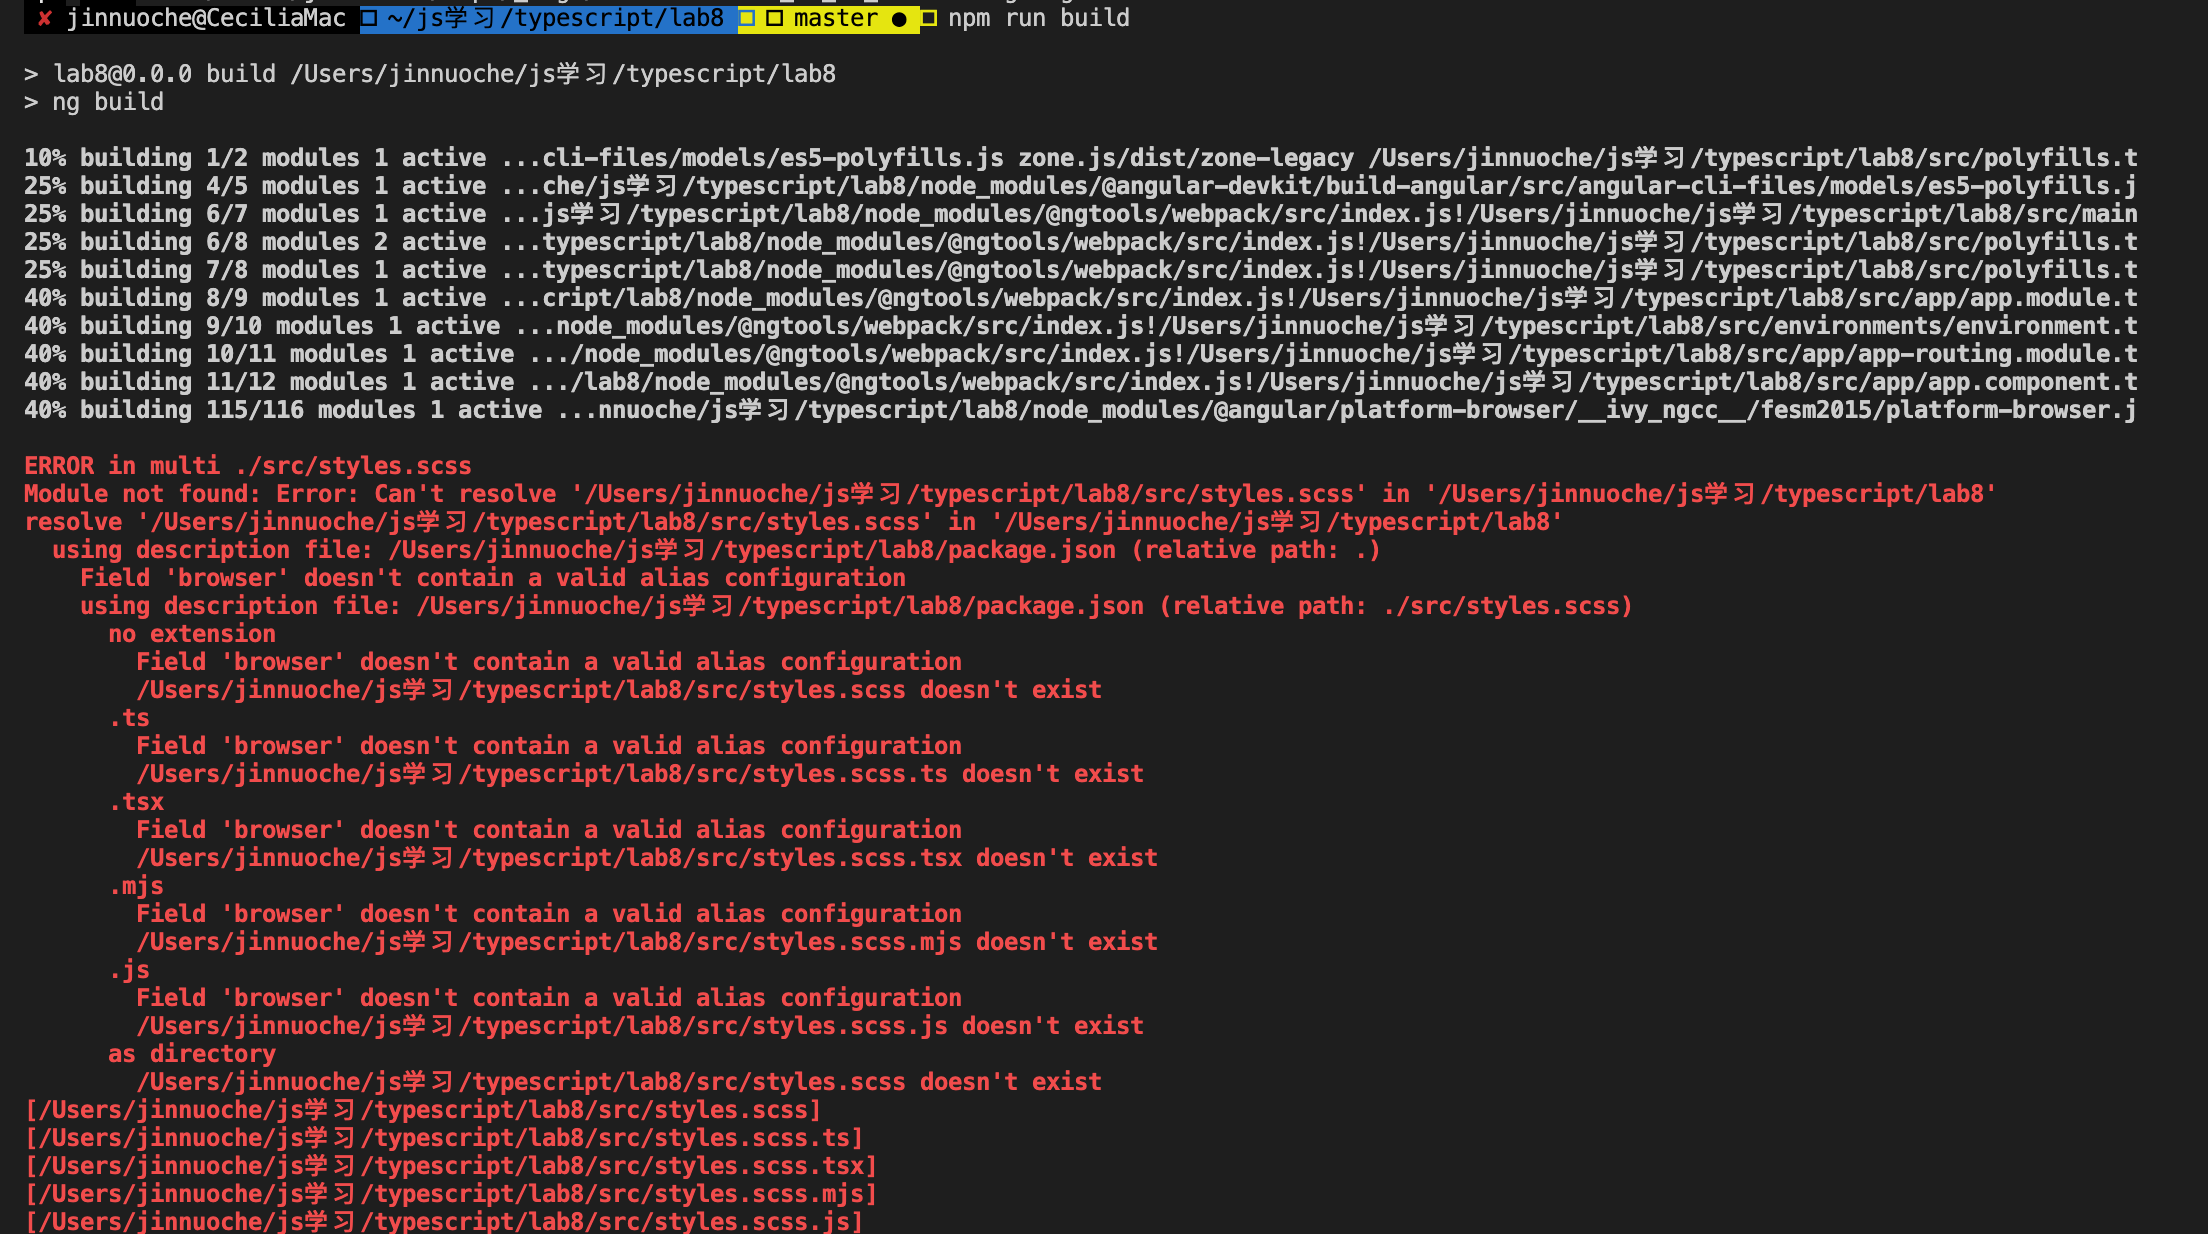The image size is (2208, 1234).
Task: Click 'ERROR in multi ./src/styles.scss' line
Action: [248, 466]
